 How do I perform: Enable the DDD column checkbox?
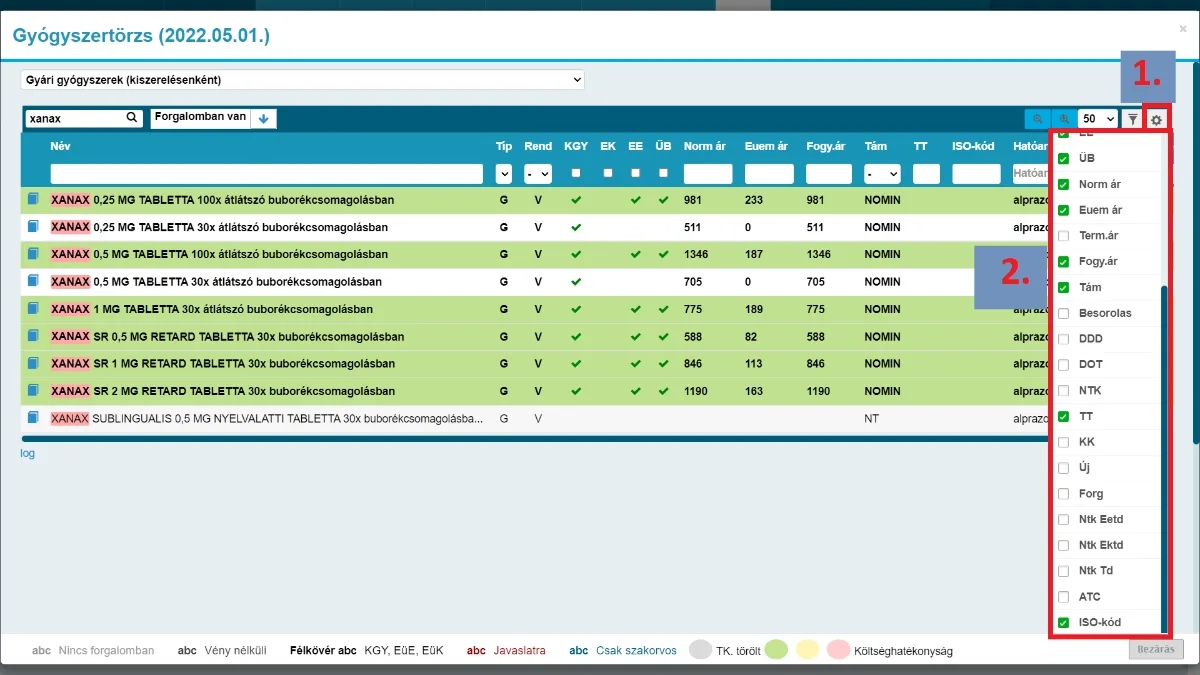[1064, 339]
